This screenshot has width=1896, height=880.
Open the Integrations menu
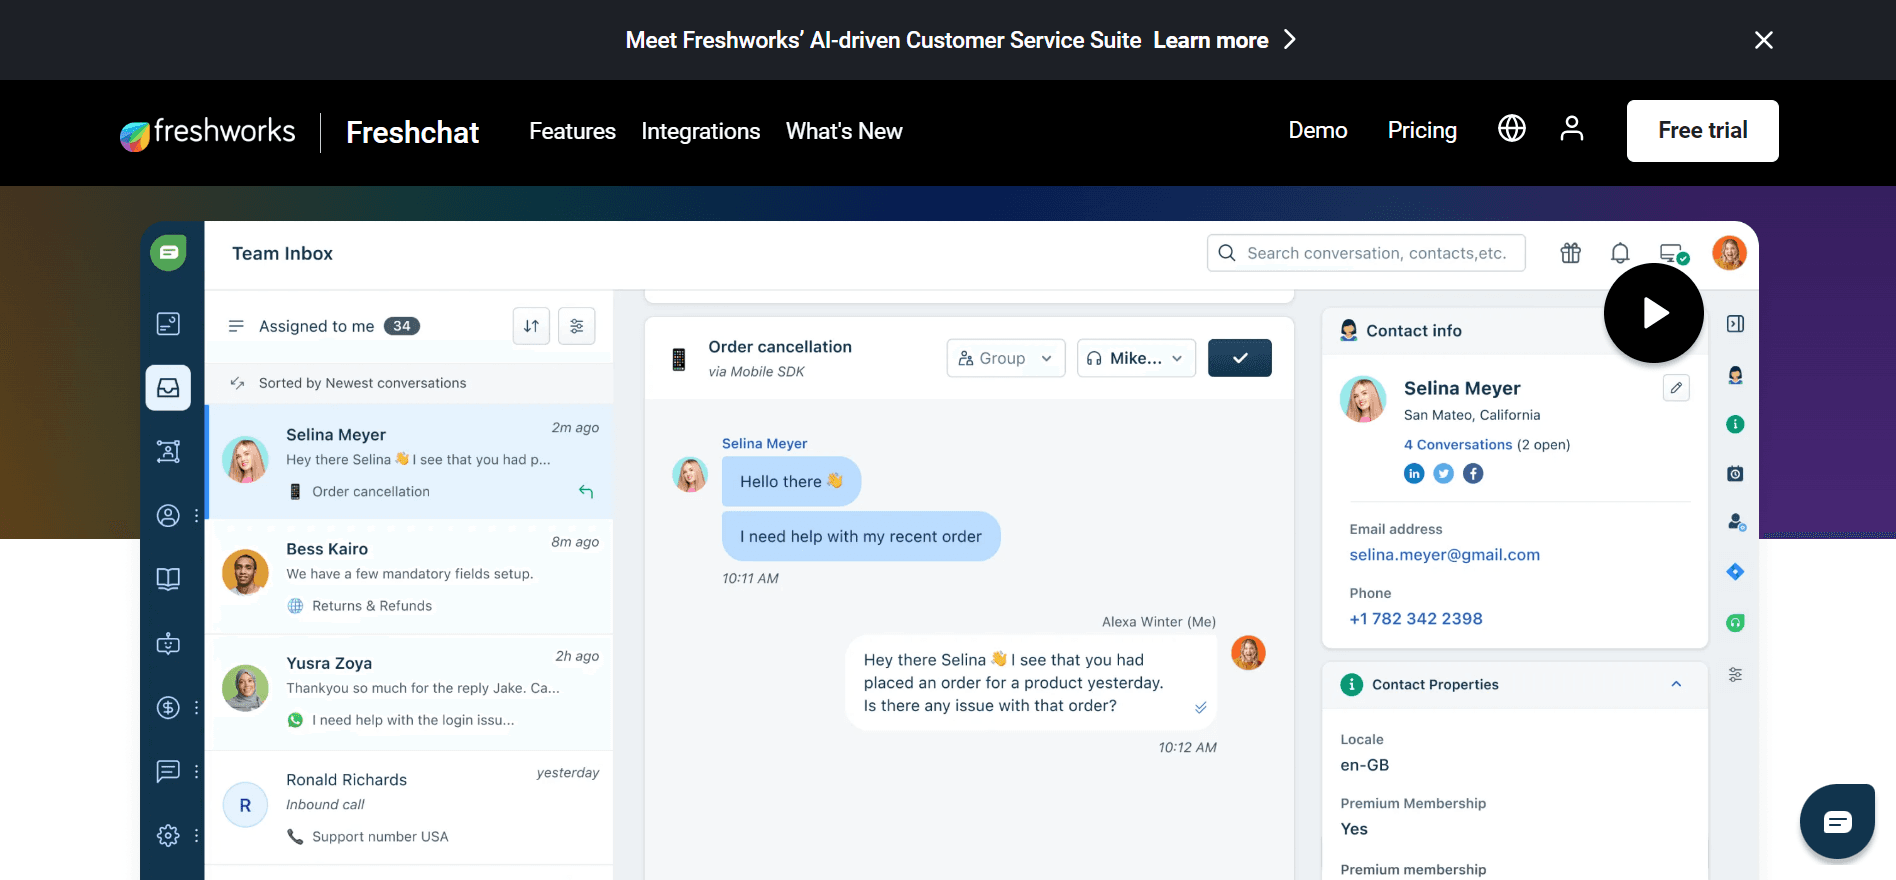point(700,131)
